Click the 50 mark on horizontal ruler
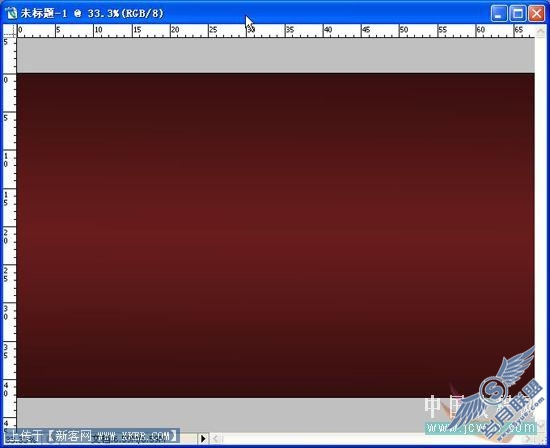This screenshot has height=448, width=550. pos(404,30)
